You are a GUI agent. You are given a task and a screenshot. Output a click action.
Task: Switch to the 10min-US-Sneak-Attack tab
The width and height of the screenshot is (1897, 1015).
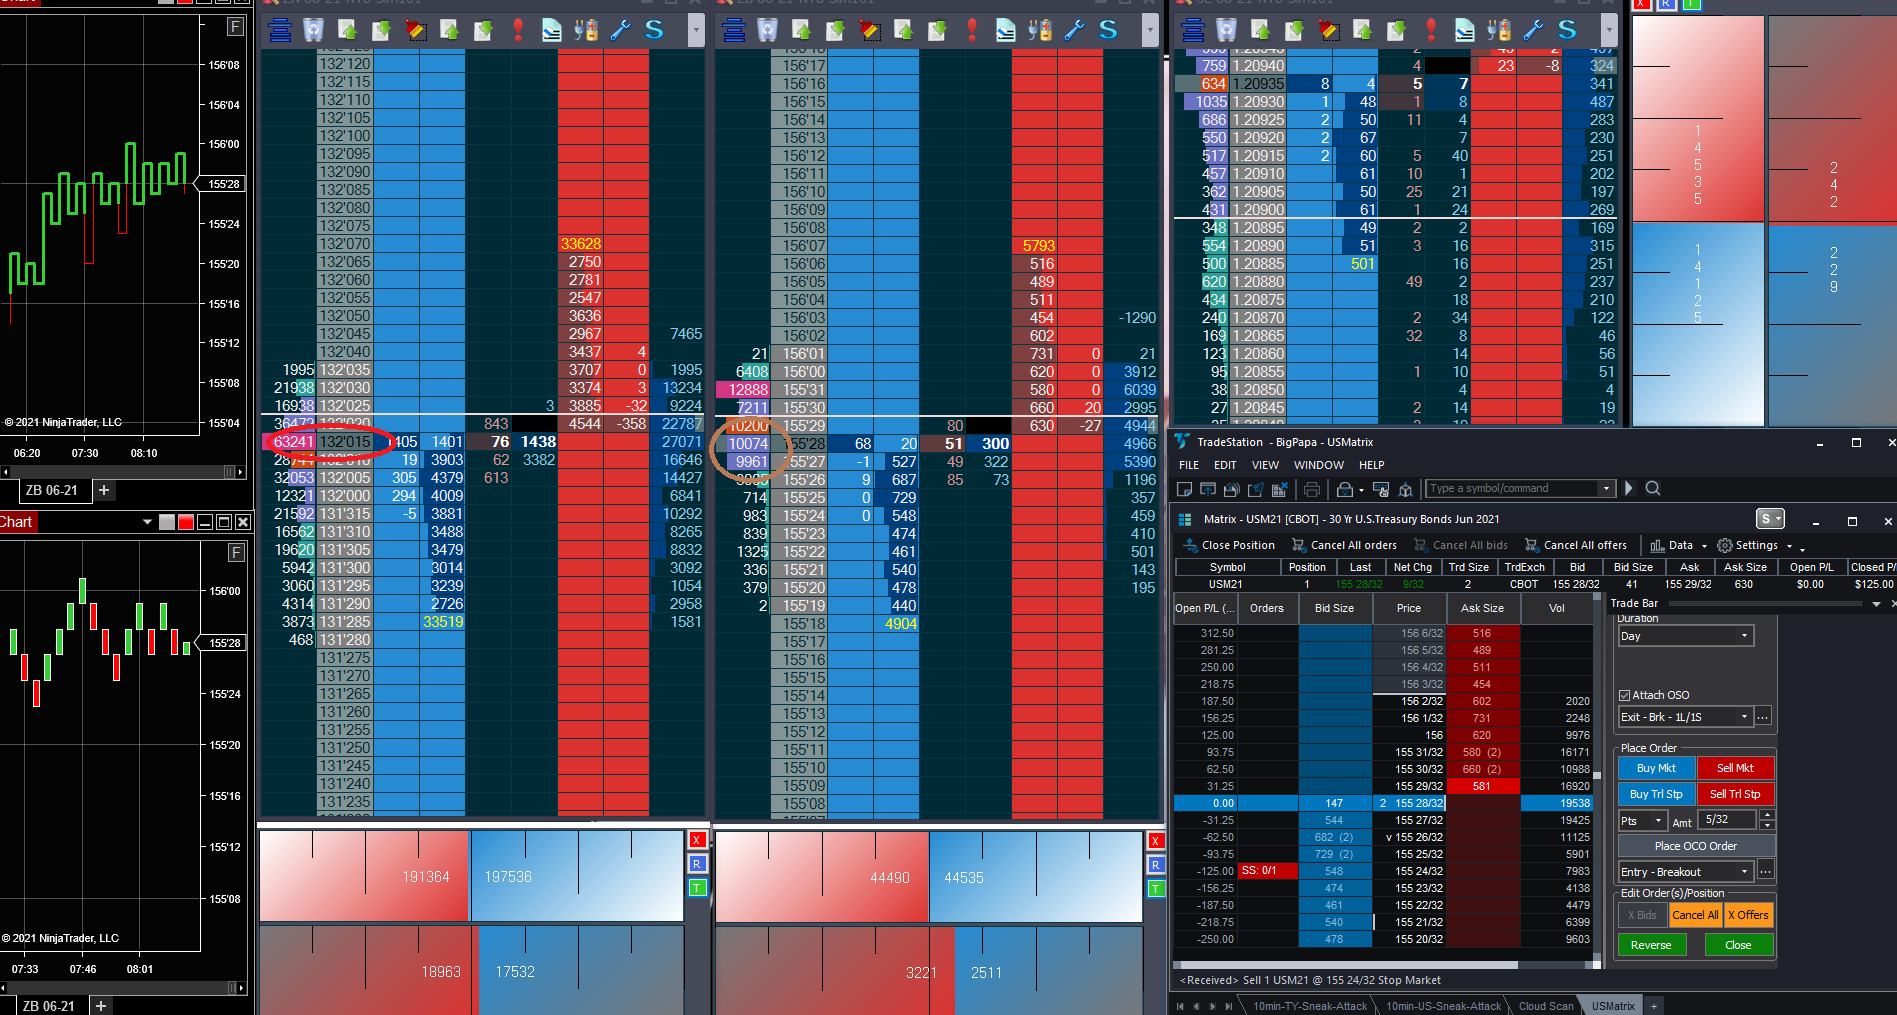point(1443,1006)
